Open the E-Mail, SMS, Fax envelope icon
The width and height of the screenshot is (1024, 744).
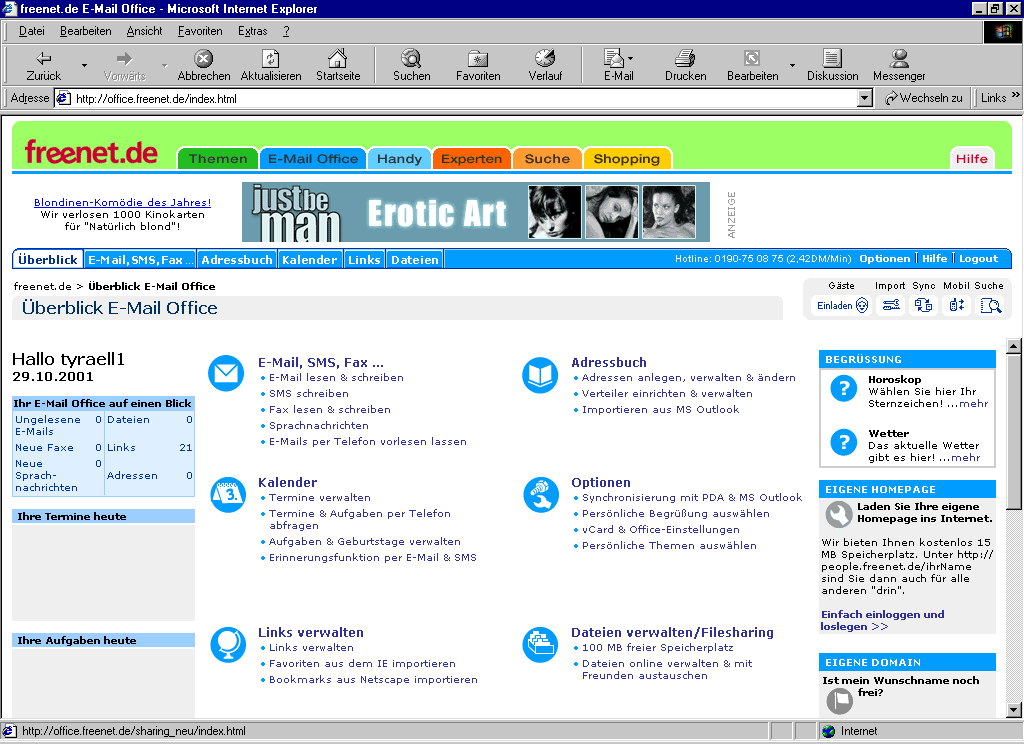coord(226,373)
